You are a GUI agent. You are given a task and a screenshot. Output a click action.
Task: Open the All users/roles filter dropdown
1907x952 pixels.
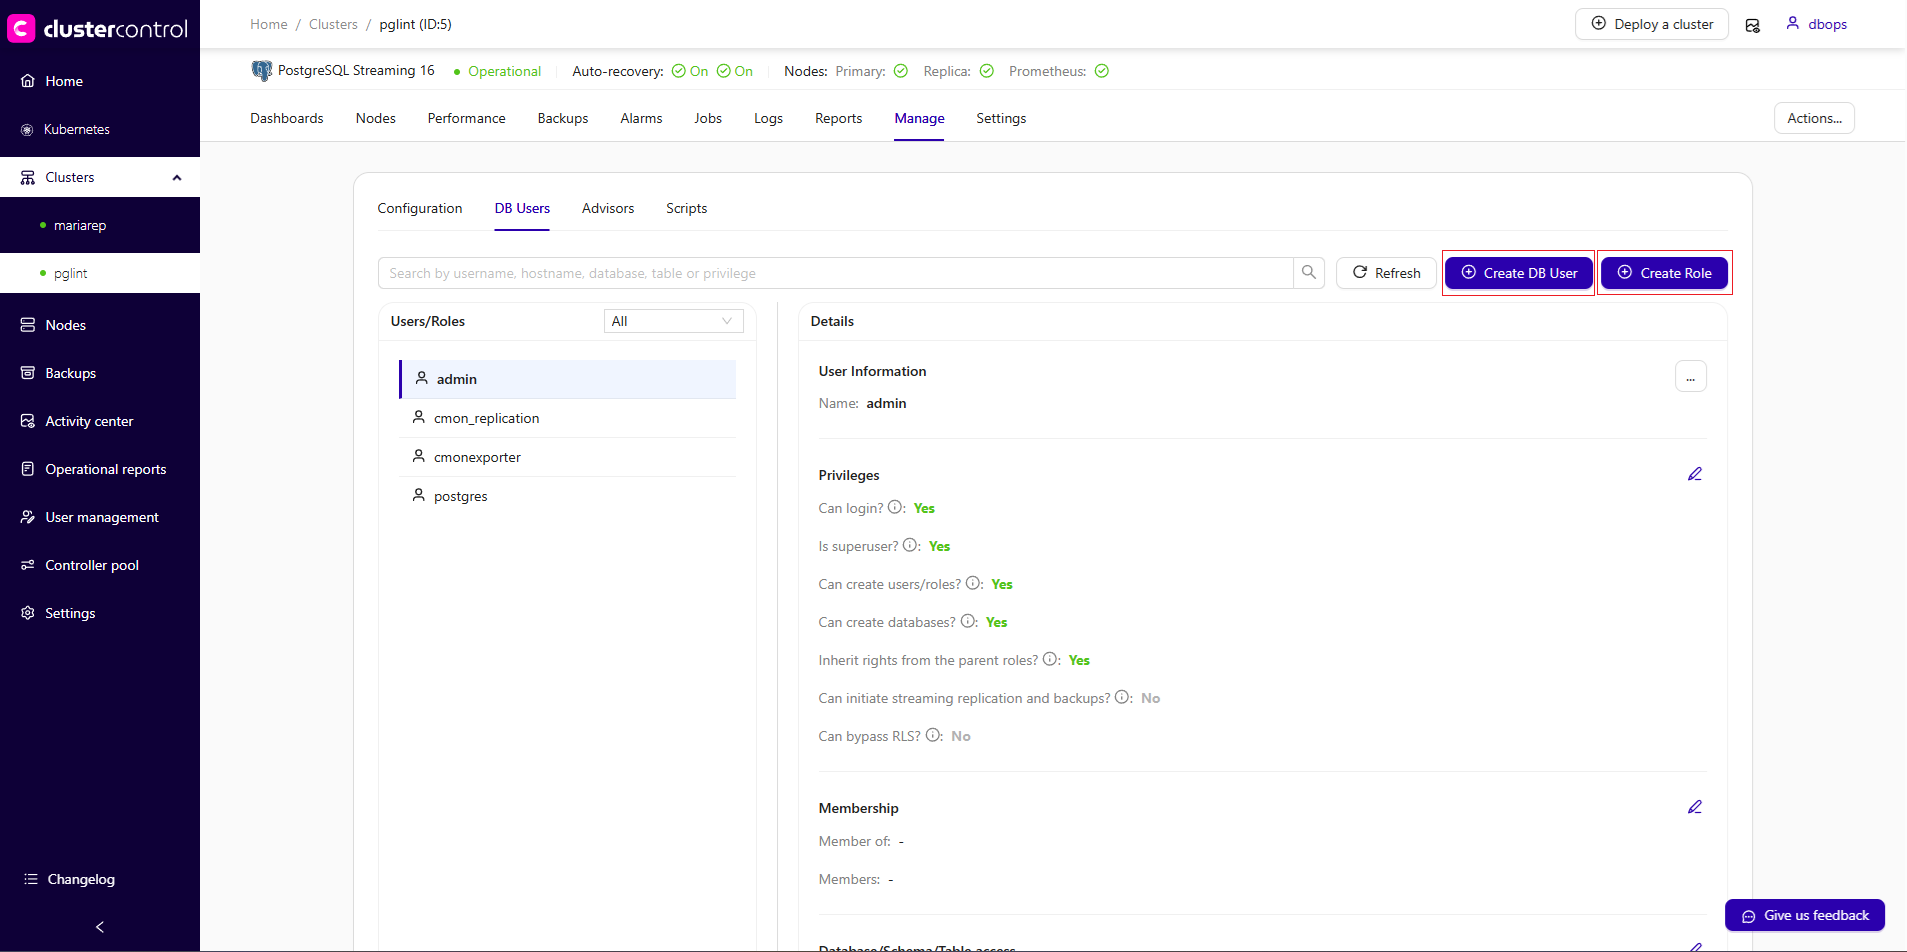[x=673, y=320]
